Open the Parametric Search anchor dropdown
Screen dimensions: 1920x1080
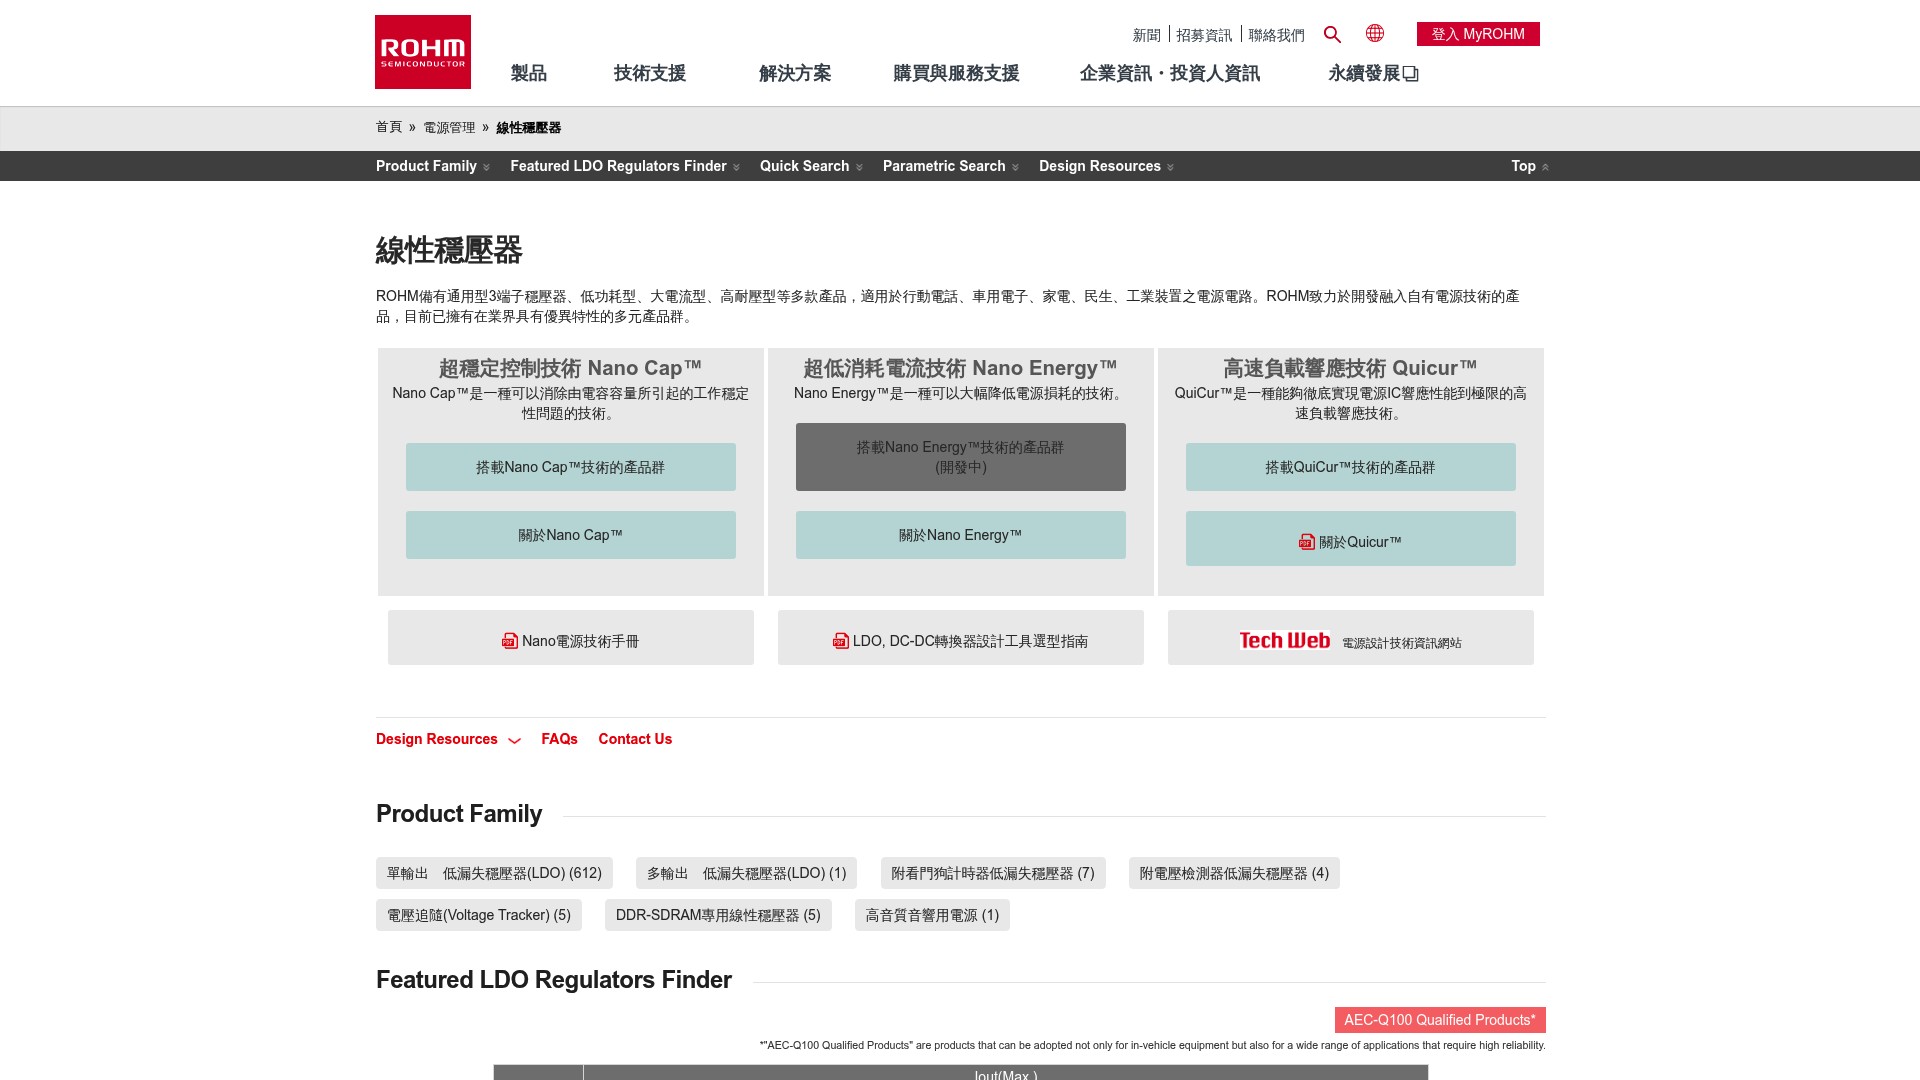click(x=951, y=166)
